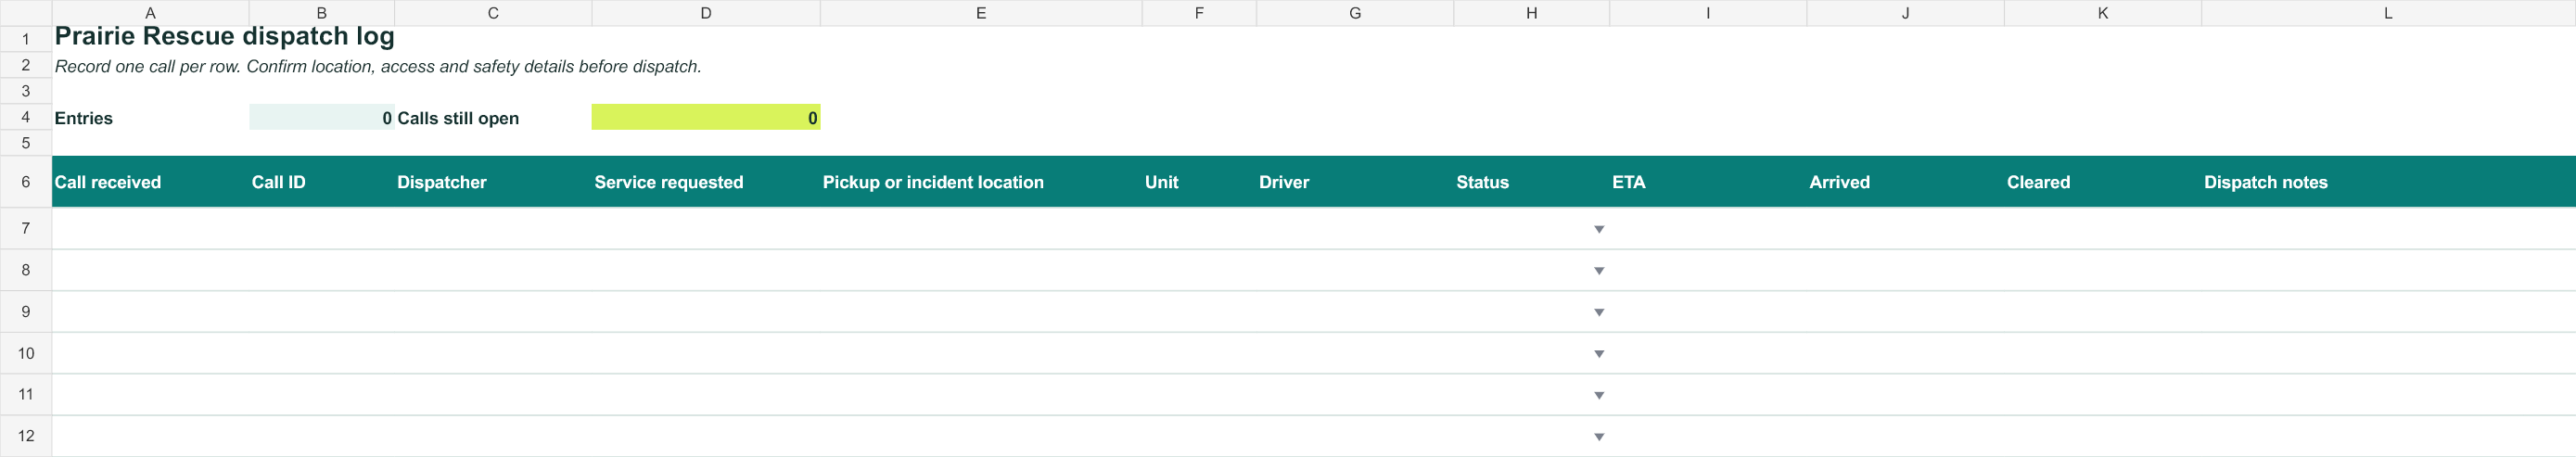Click the 'Record one call per row' instruction text
This screenshot has width=2576, height=457.
tap(378, 66)
